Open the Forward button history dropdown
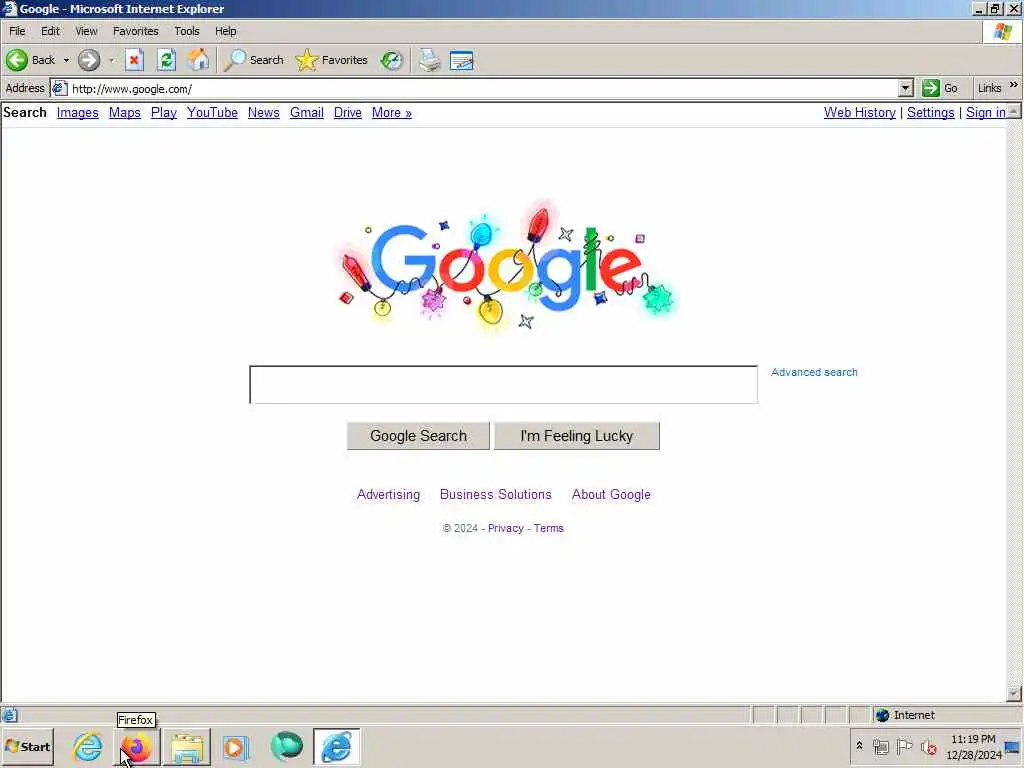The image size is (1024, 768). click(x=111, y=60)
